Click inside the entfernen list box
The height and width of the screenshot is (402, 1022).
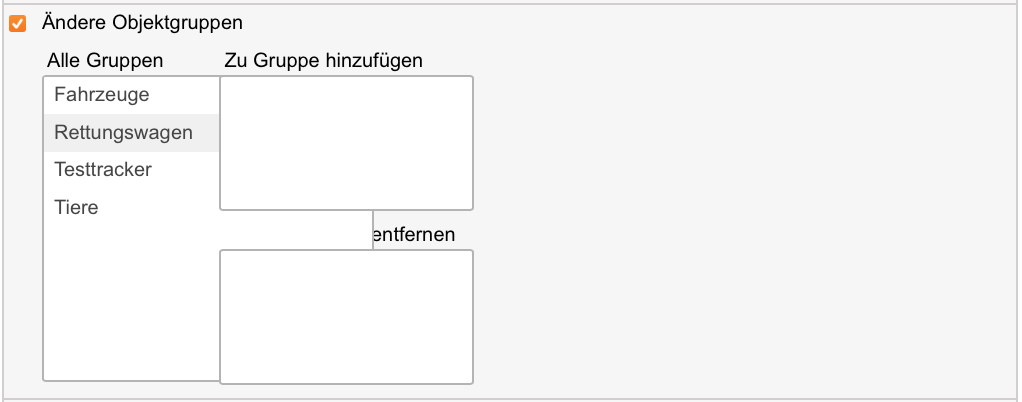coord(346,316)
